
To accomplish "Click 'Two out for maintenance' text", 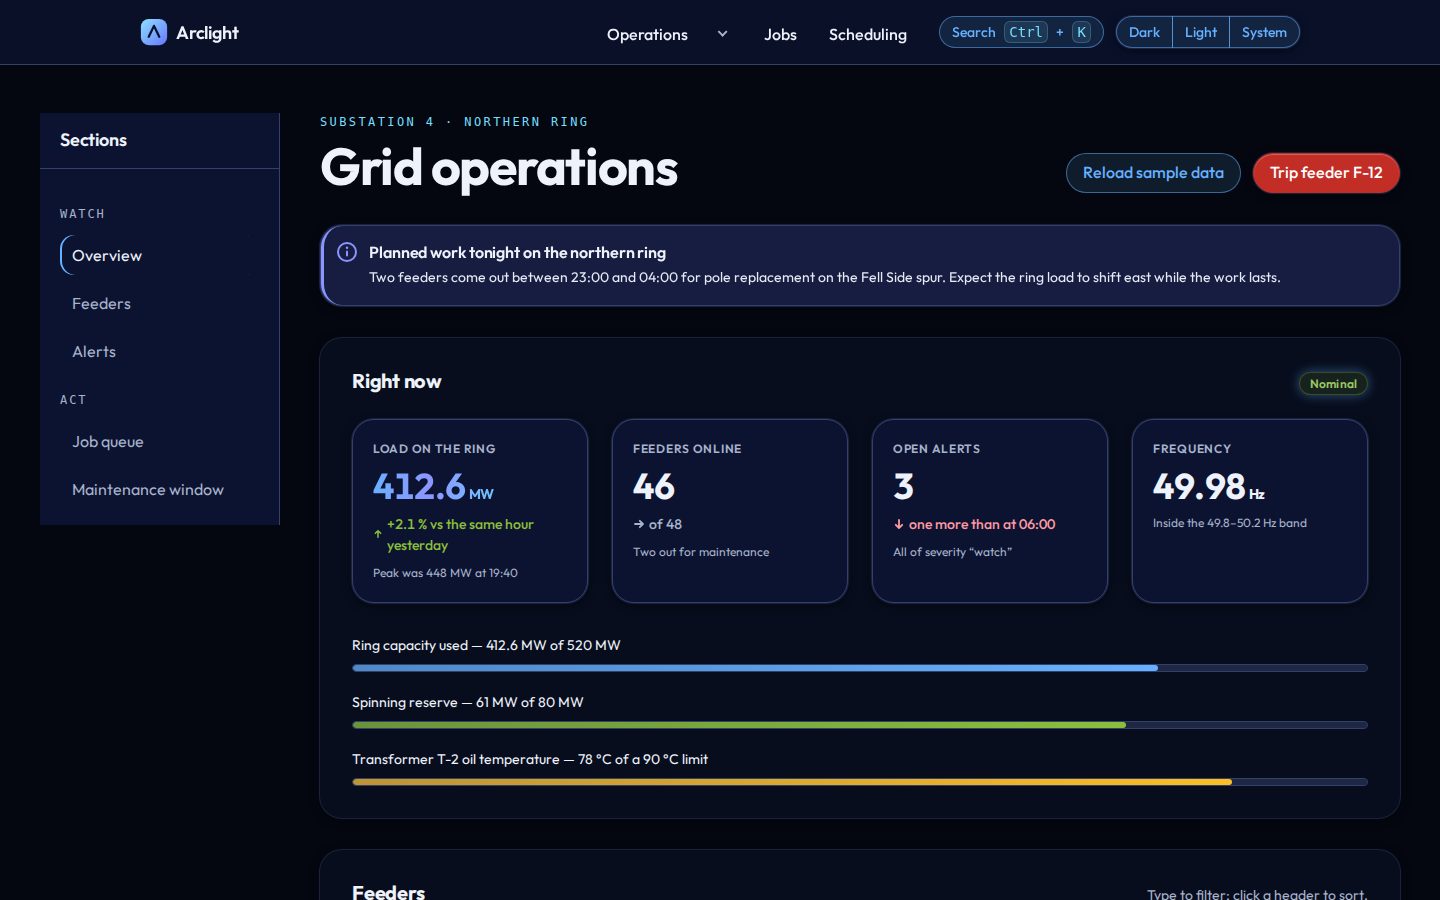I will (x=701, y=552).
